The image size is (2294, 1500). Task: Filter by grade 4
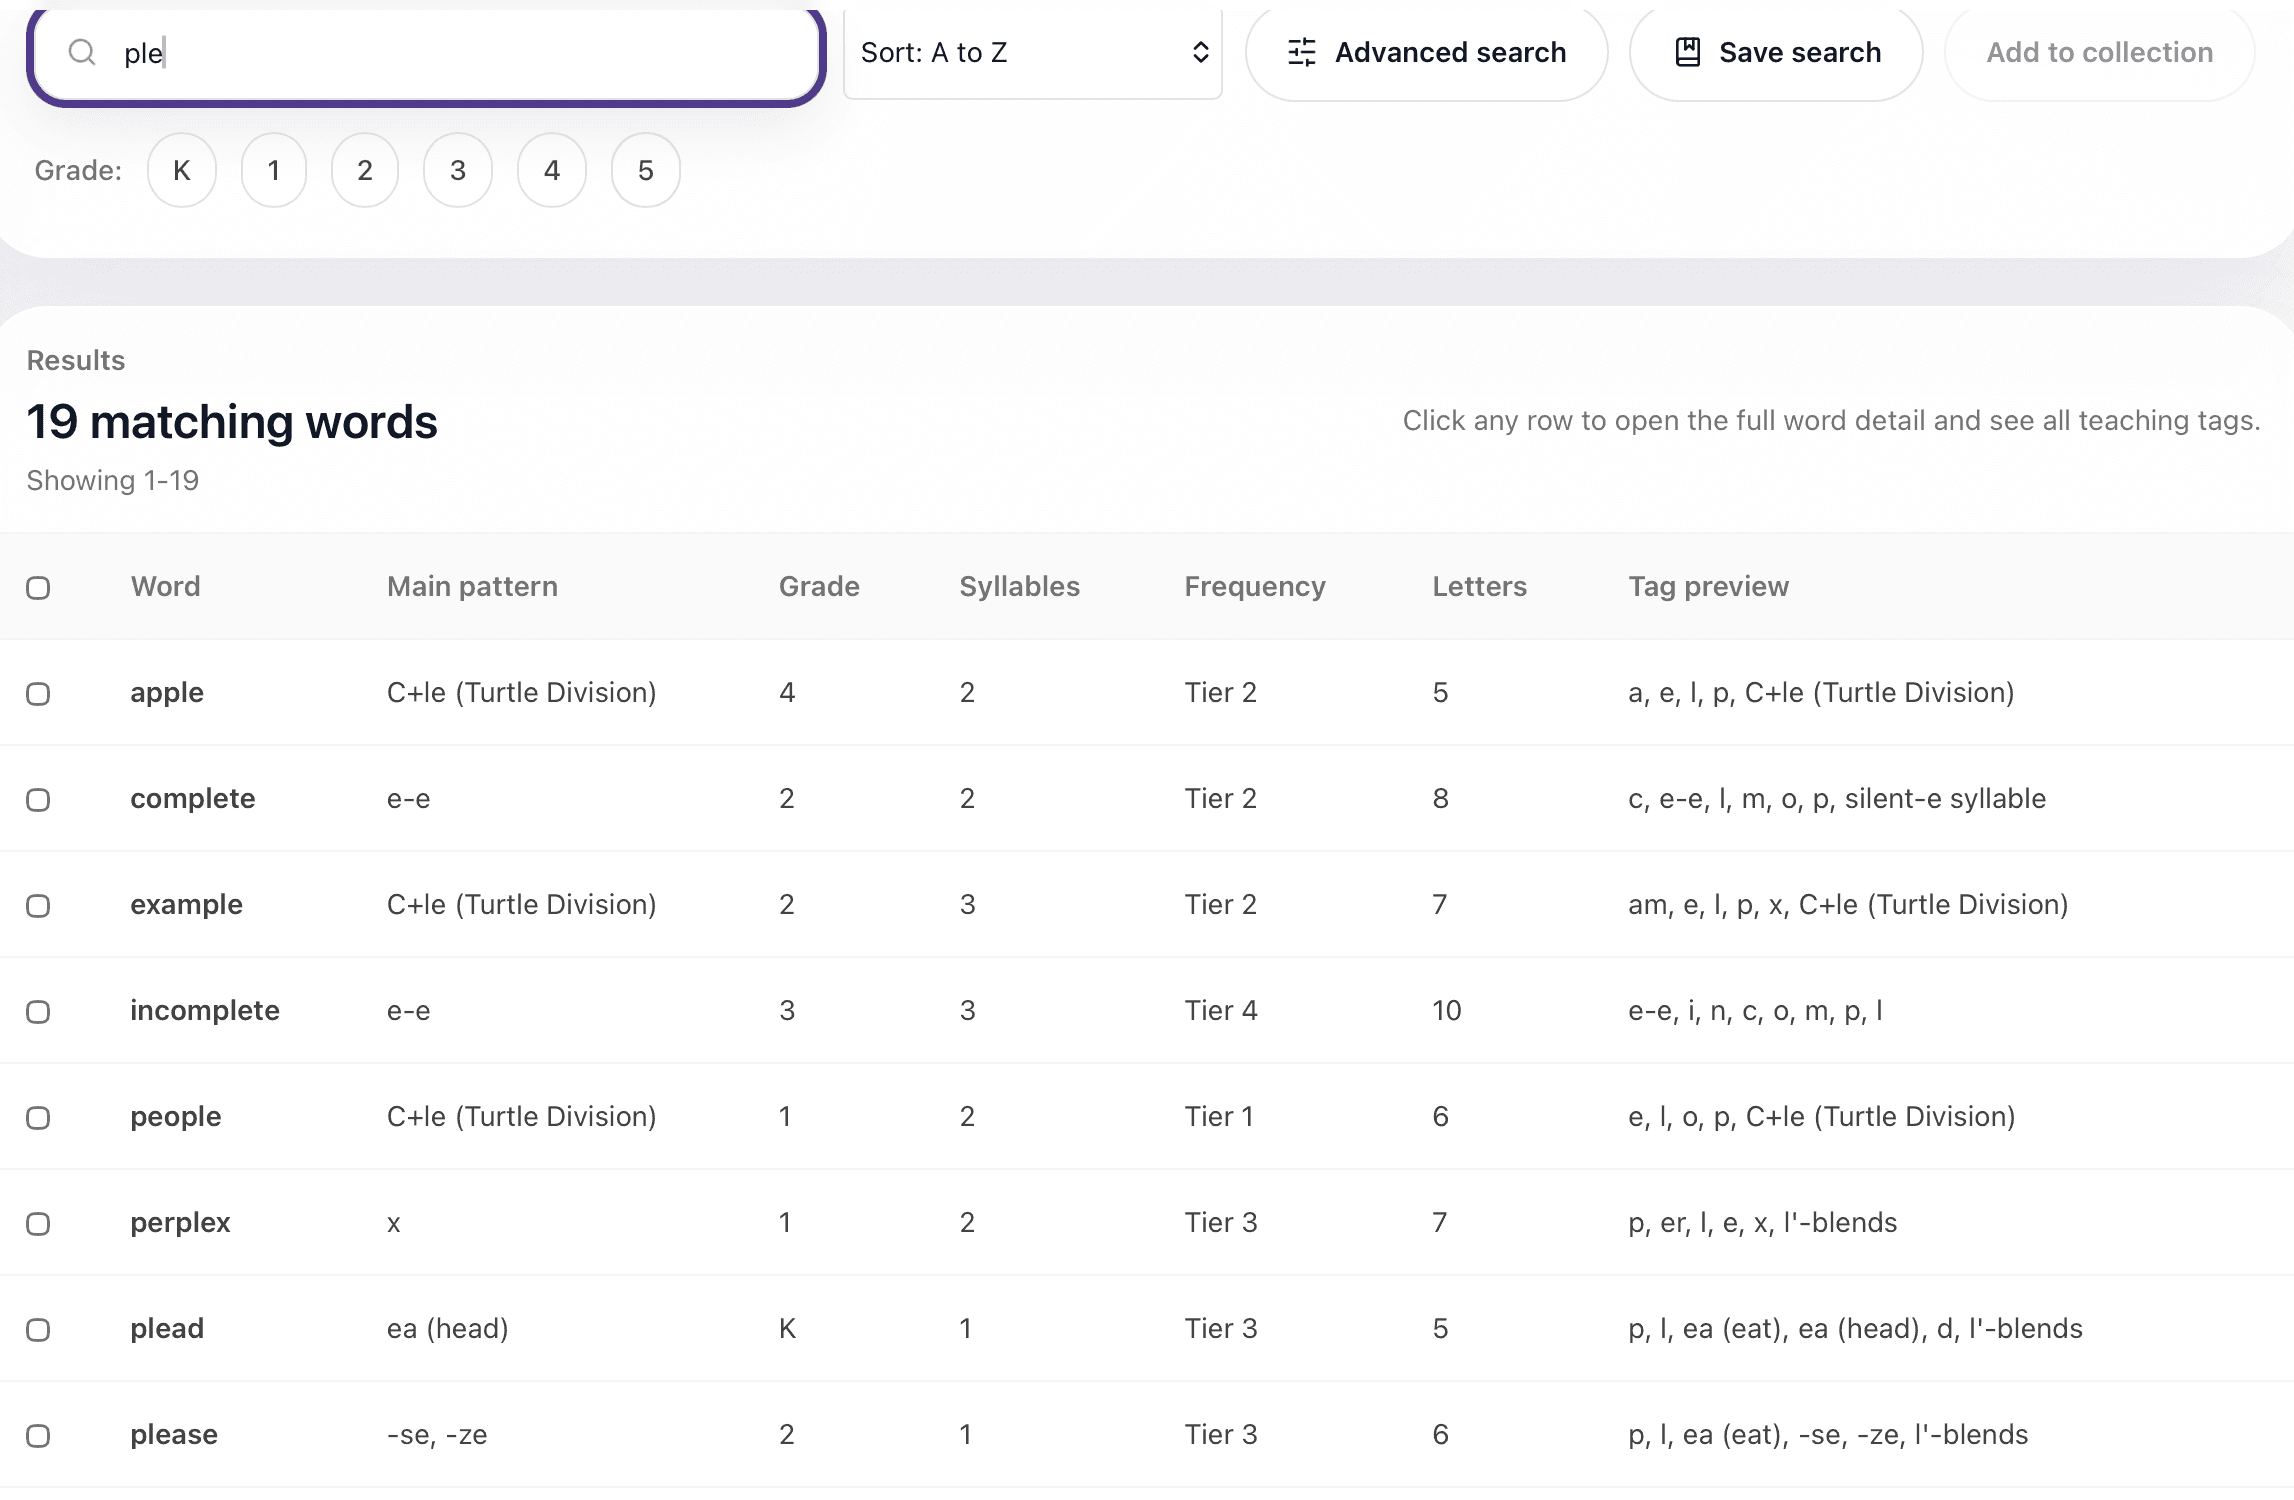coord(552,170)
